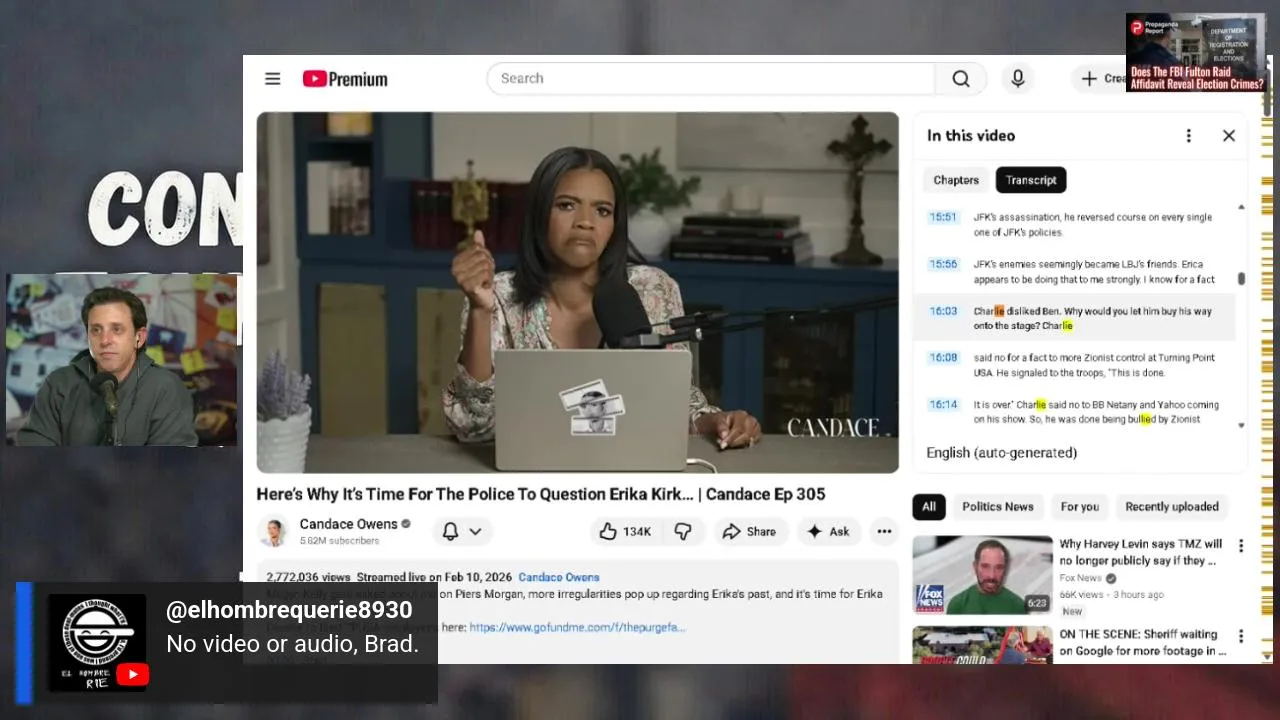This screenshot has height=720, width=1280.
Task: Open the Candace Owens channel name link
Action: point(348,524)
